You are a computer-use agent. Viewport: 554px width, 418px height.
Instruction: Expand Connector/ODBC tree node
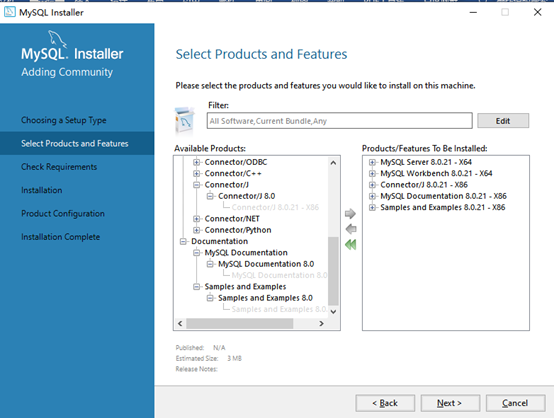196,162
